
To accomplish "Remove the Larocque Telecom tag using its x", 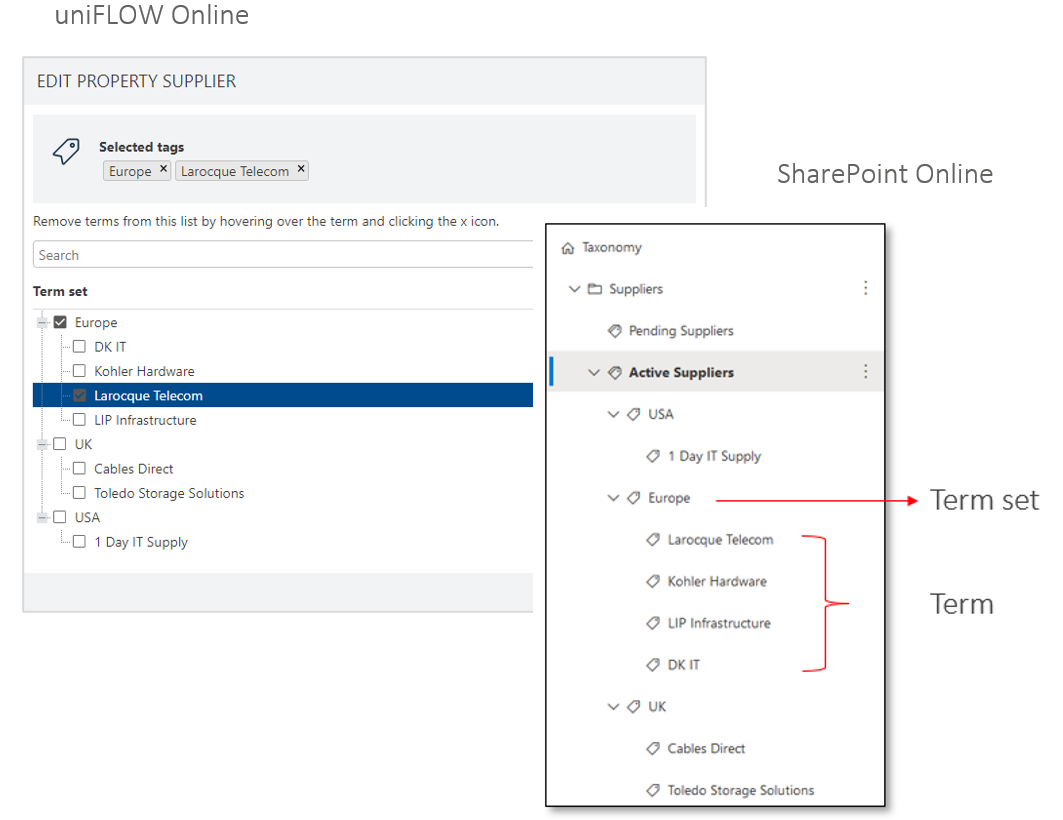I will (x=301, y=169).
